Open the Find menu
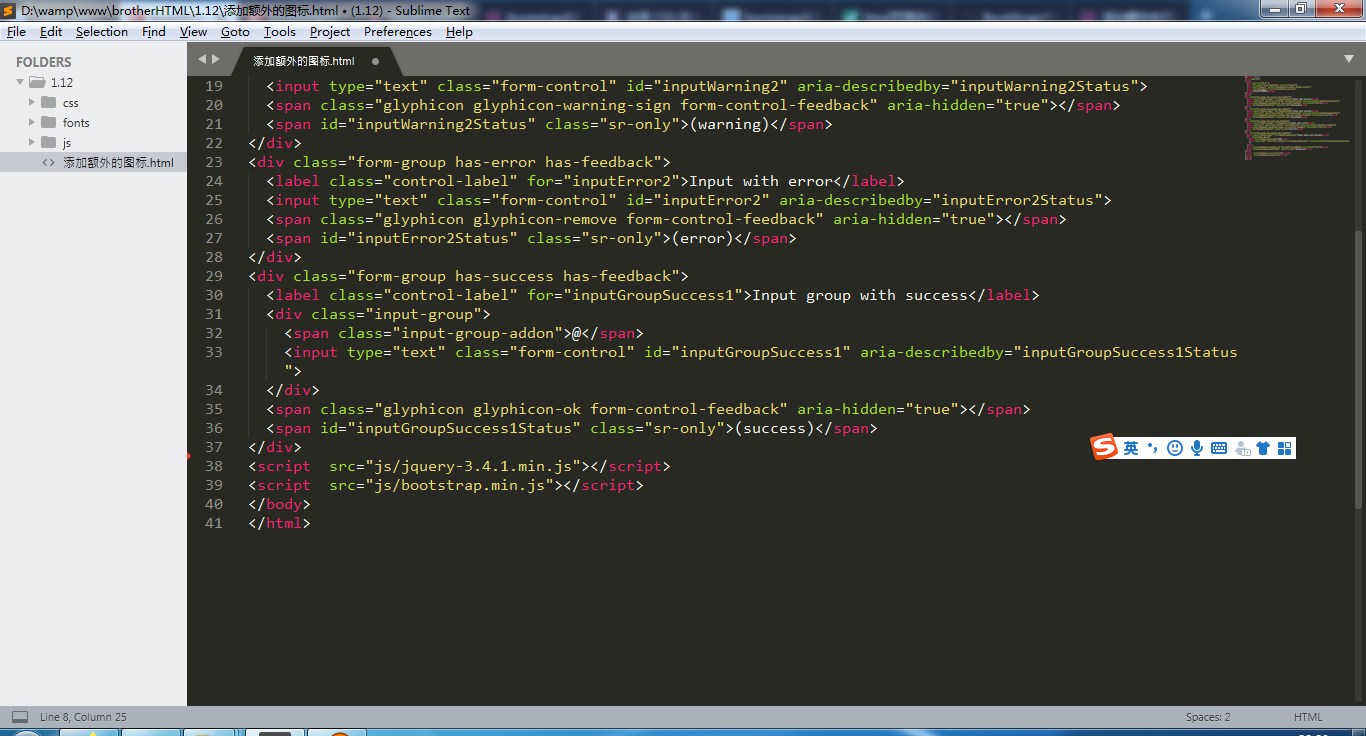Image resolution: width=1366 pixels, height=736 pixels. click(154, 32)
